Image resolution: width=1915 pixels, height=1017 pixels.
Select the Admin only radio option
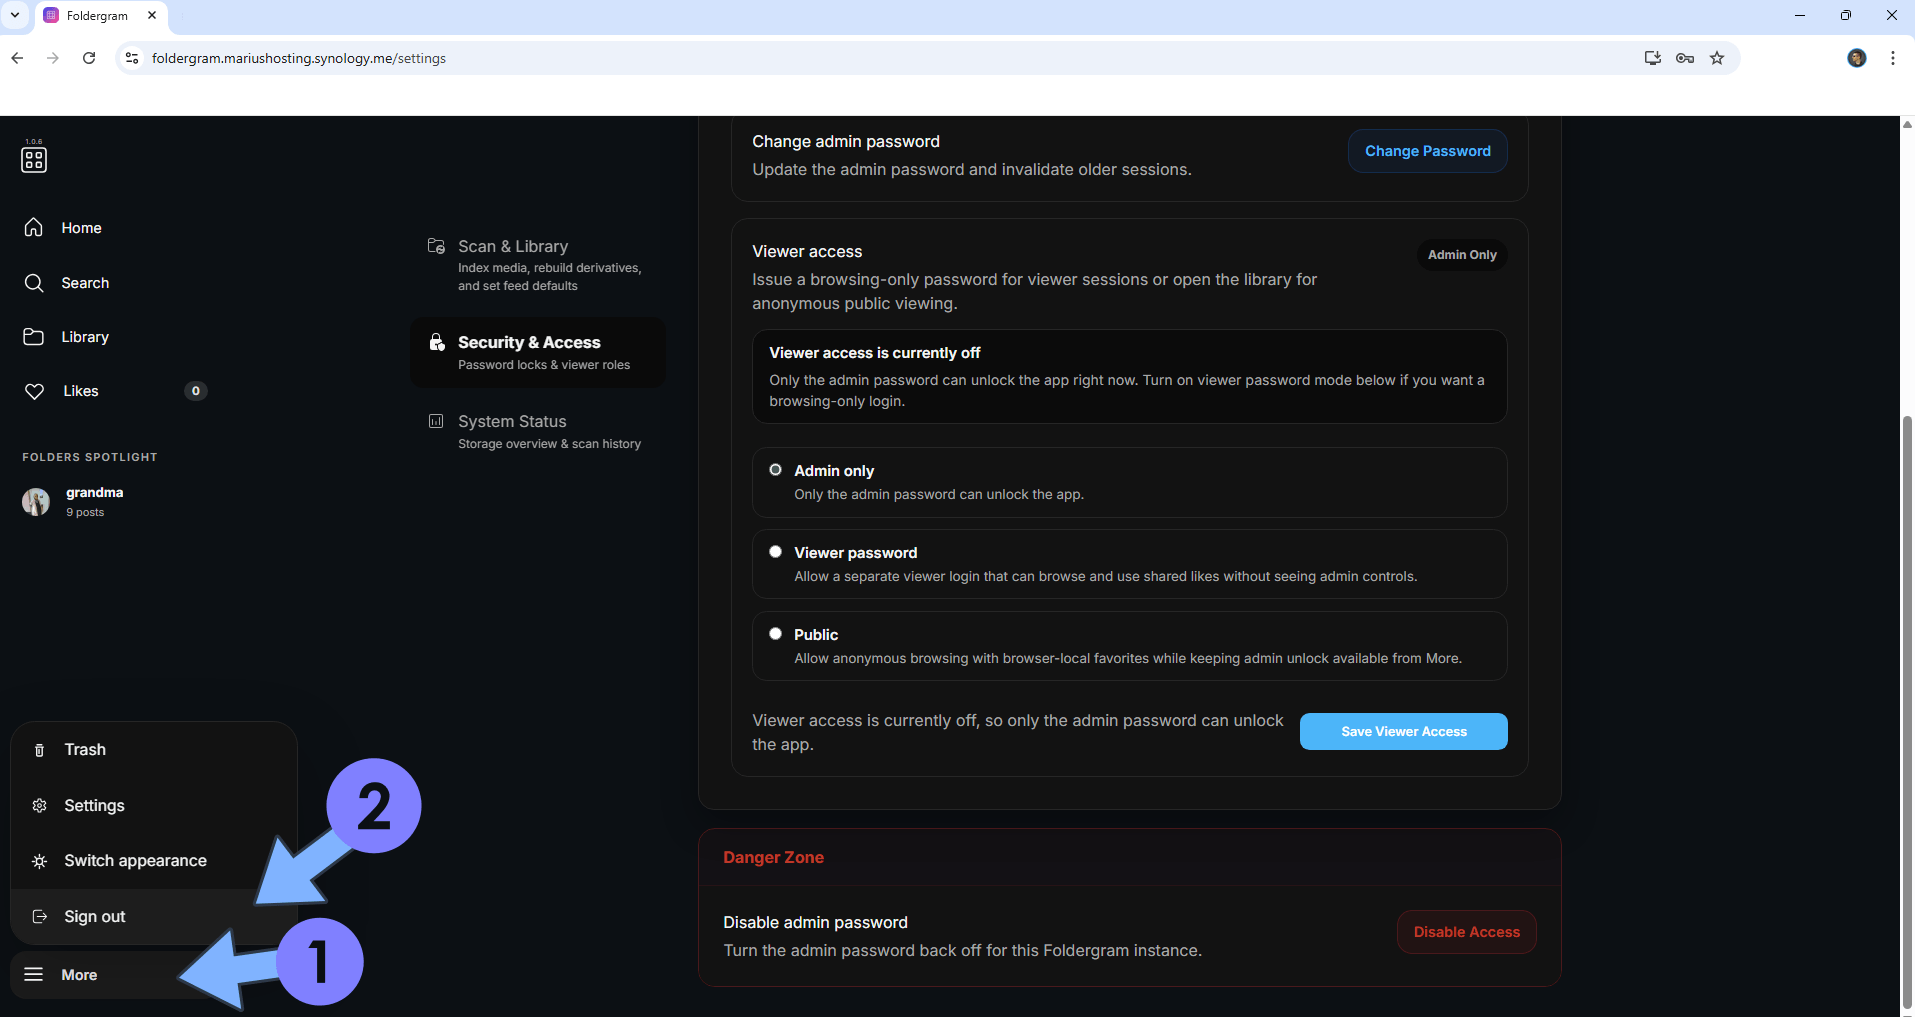point(775,470)
